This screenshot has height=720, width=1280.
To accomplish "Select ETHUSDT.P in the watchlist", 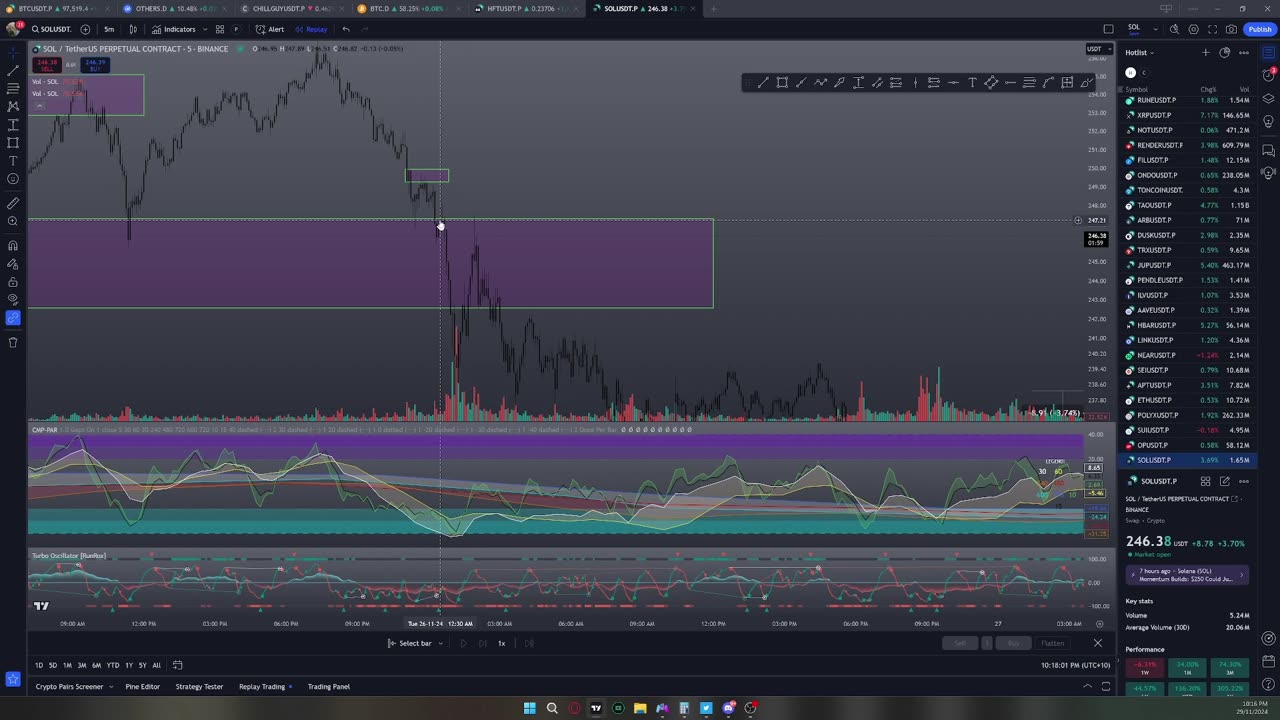I will pyautogui.click(x=1187, y=400).
